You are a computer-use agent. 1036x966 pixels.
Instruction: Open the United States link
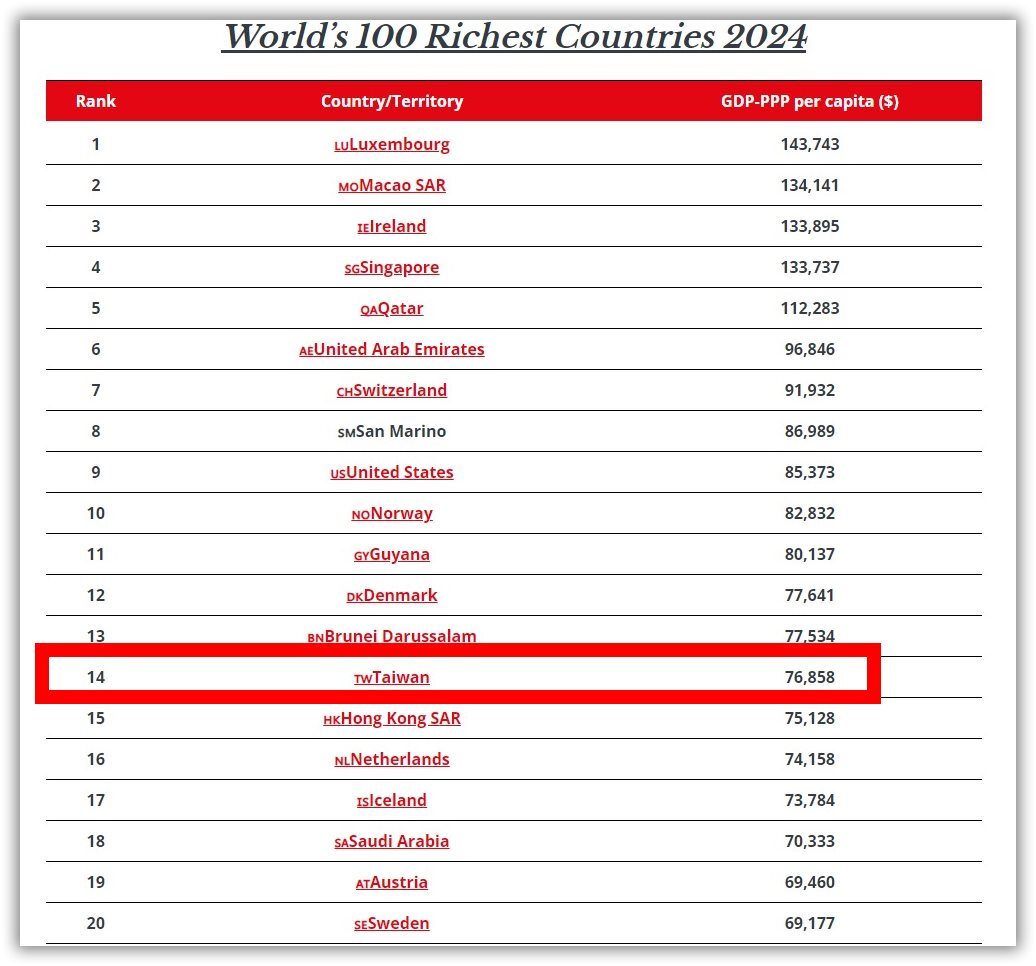[x=392, y=472]
